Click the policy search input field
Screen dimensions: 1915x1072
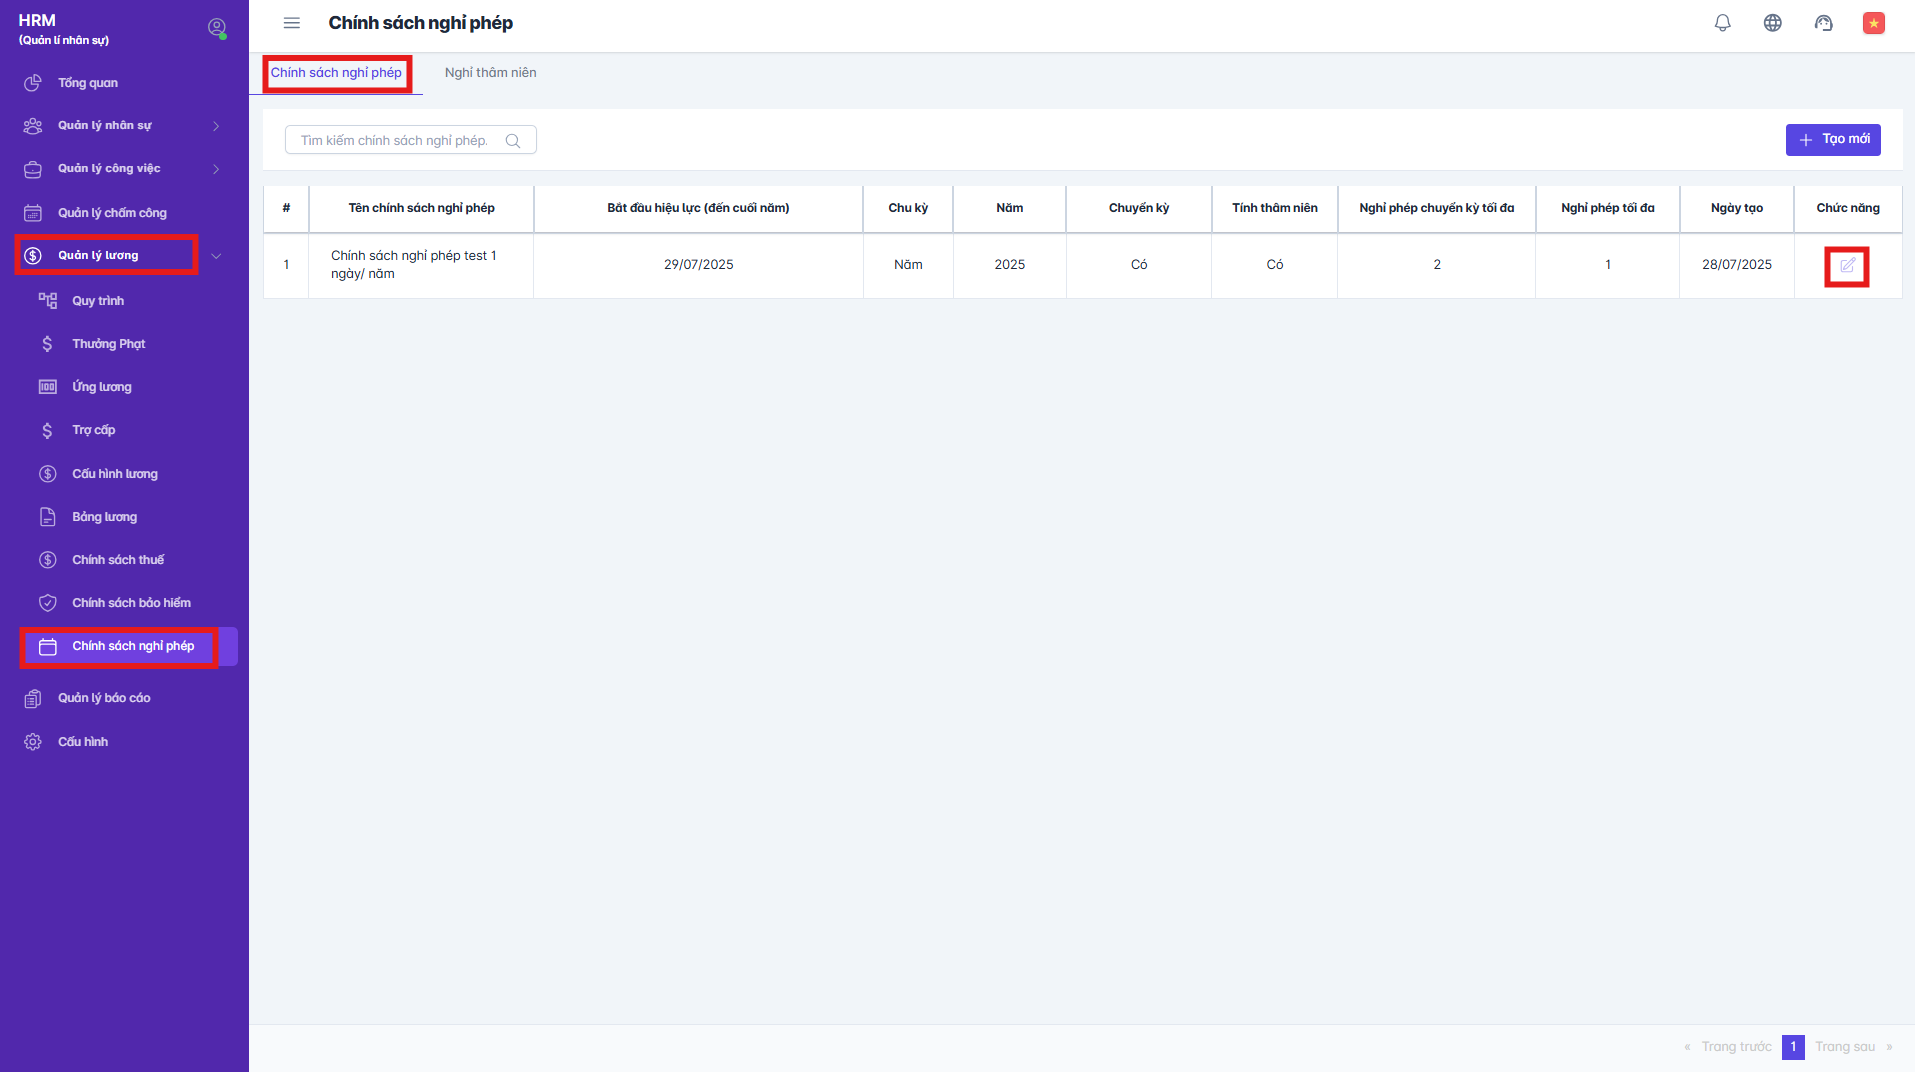[x=395, y=141]
